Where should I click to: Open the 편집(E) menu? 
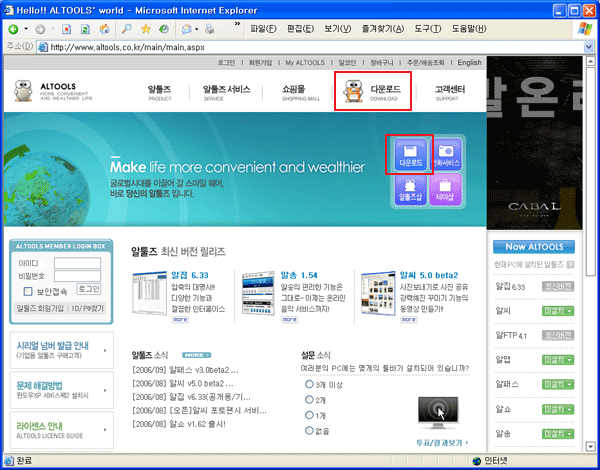300,29
